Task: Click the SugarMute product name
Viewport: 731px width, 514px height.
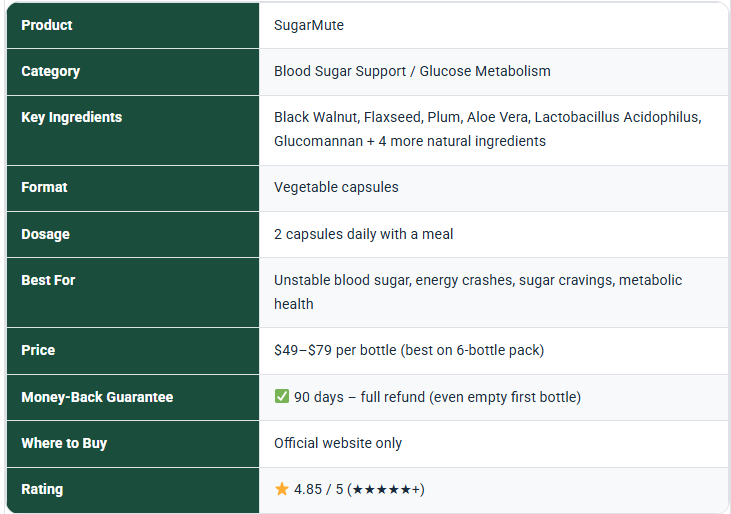Action: (309, 25)
